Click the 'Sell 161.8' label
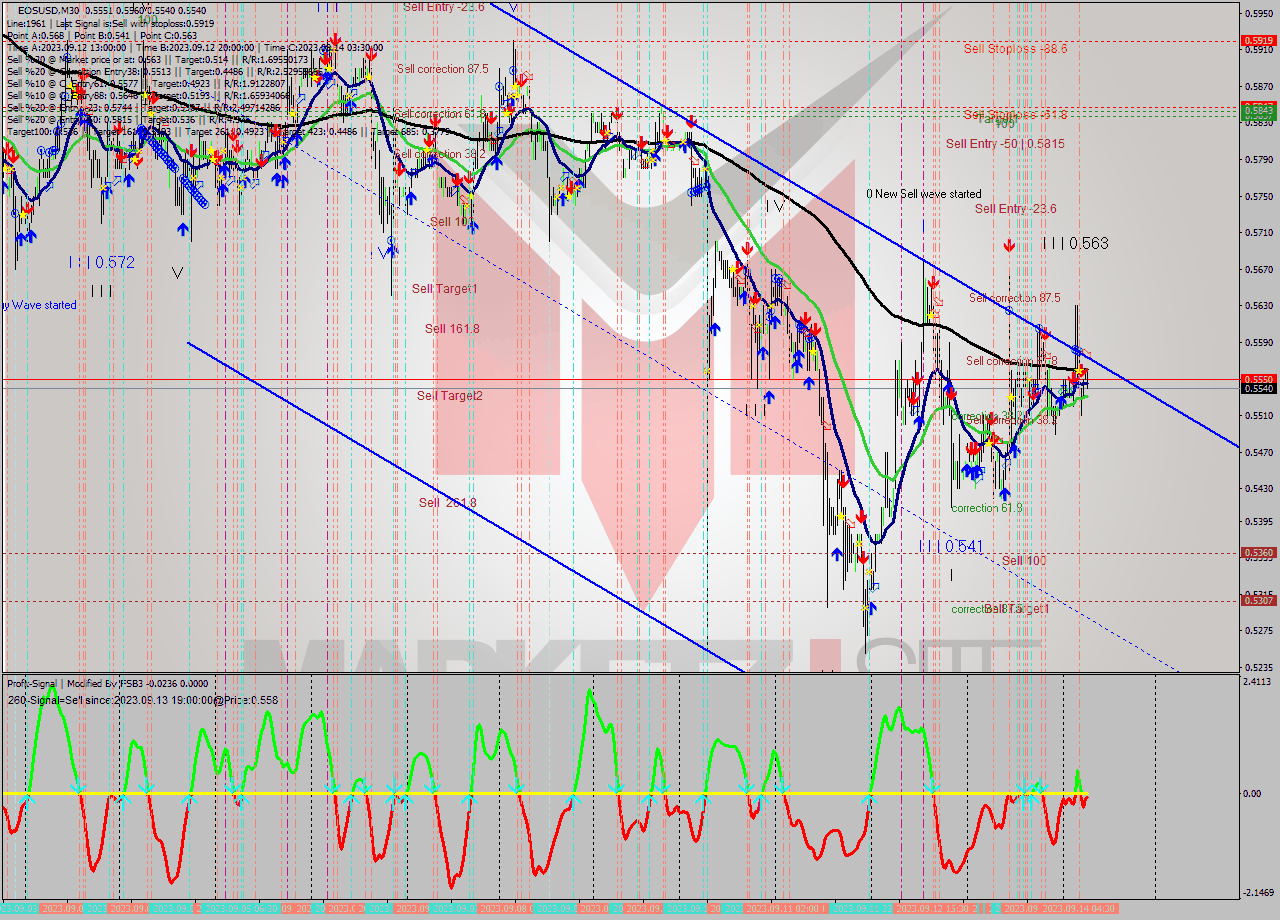 click(x=452, y=329)
